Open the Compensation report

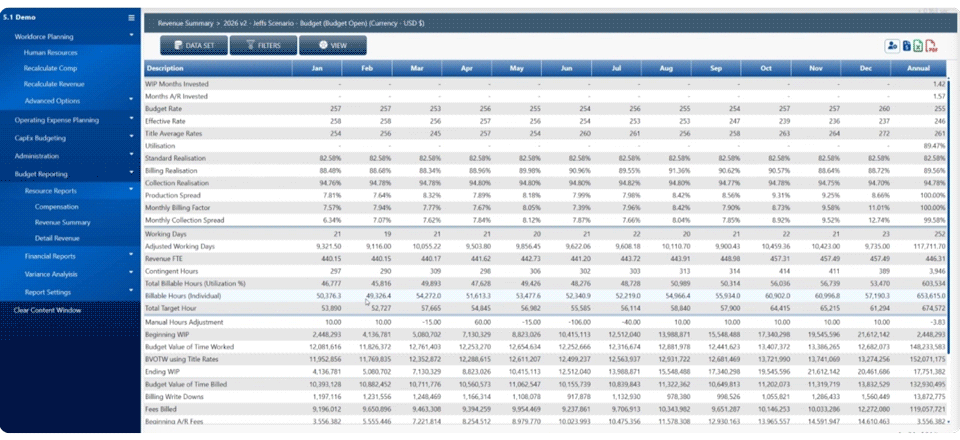coord(57,207)
